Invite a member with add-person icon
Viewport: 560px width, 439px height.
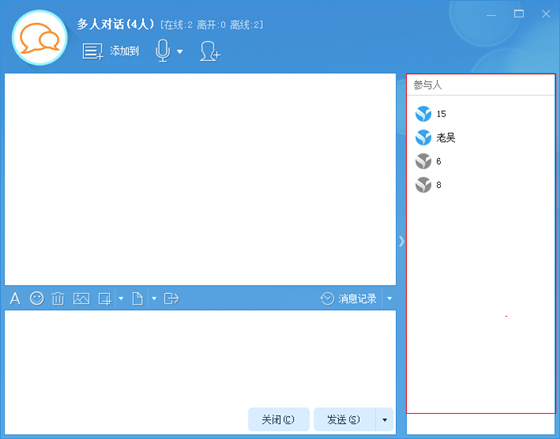point(210,51)
